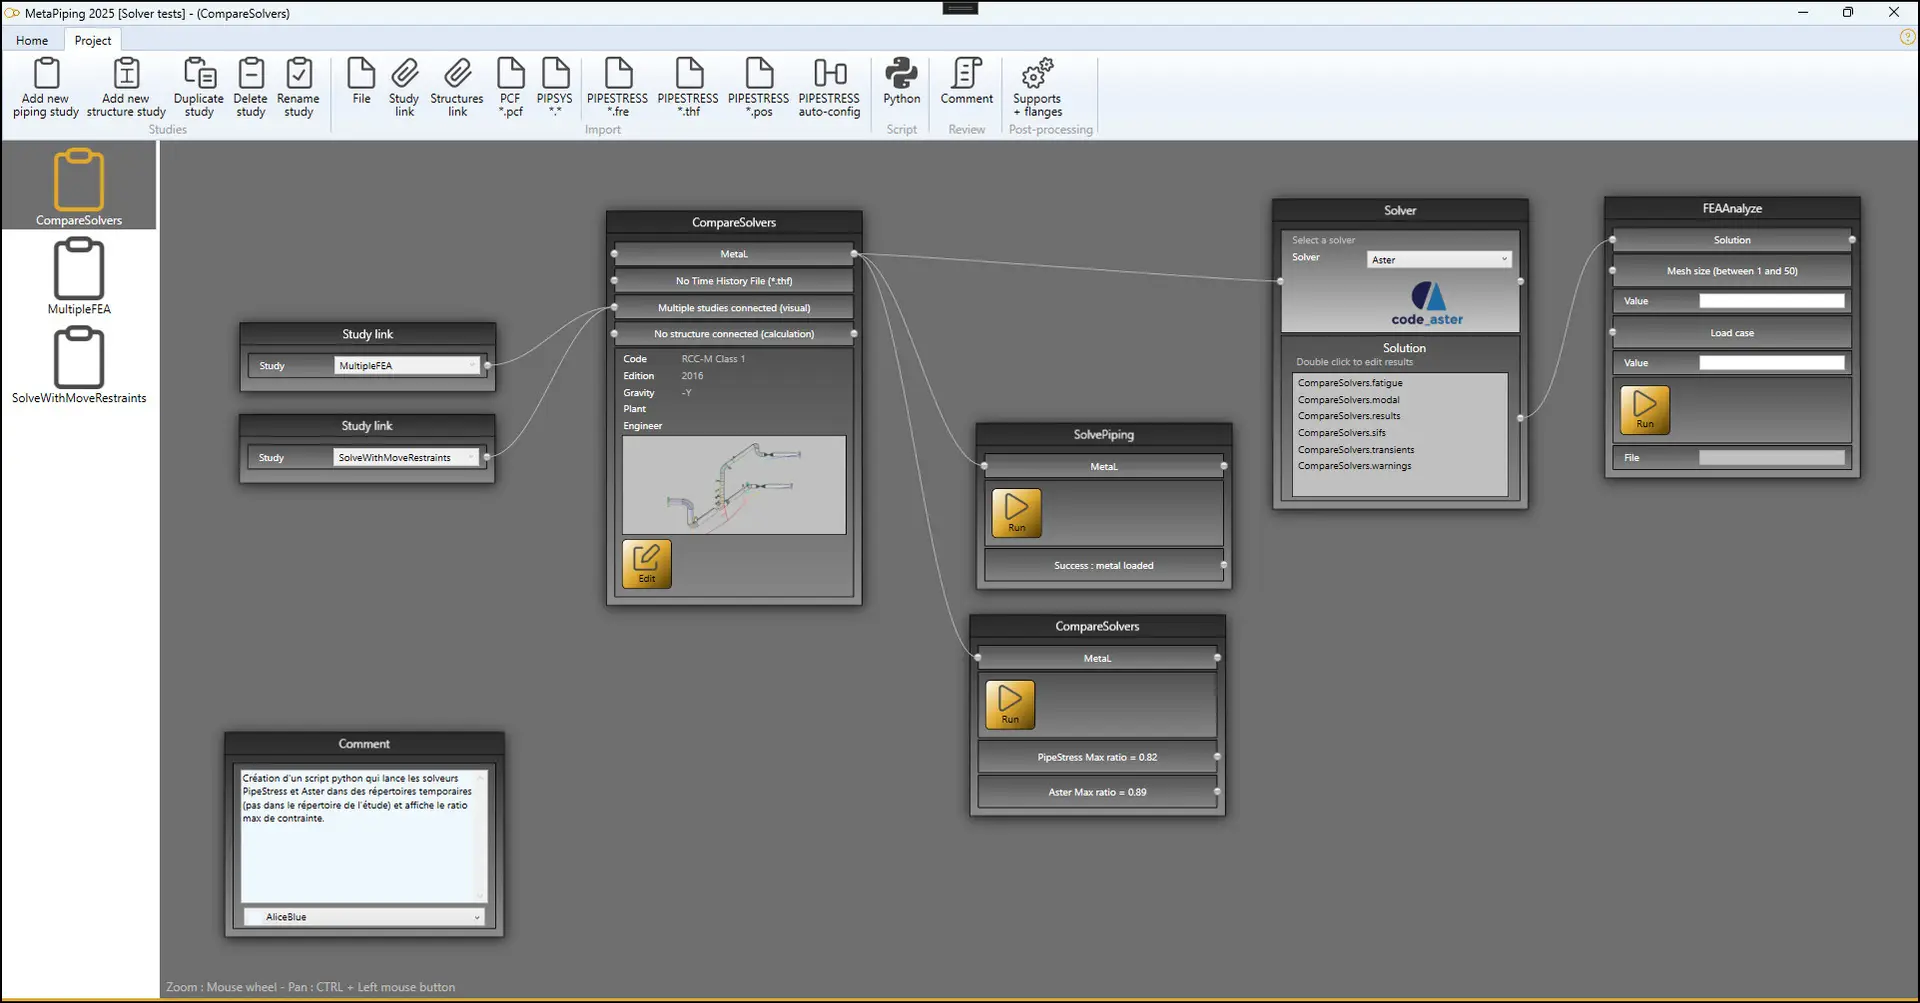The image size is (1920, 1003).
Task: Select CompareSolvers.results in the Solution list
Action: pyautogui.click(x=1349, y=416)
